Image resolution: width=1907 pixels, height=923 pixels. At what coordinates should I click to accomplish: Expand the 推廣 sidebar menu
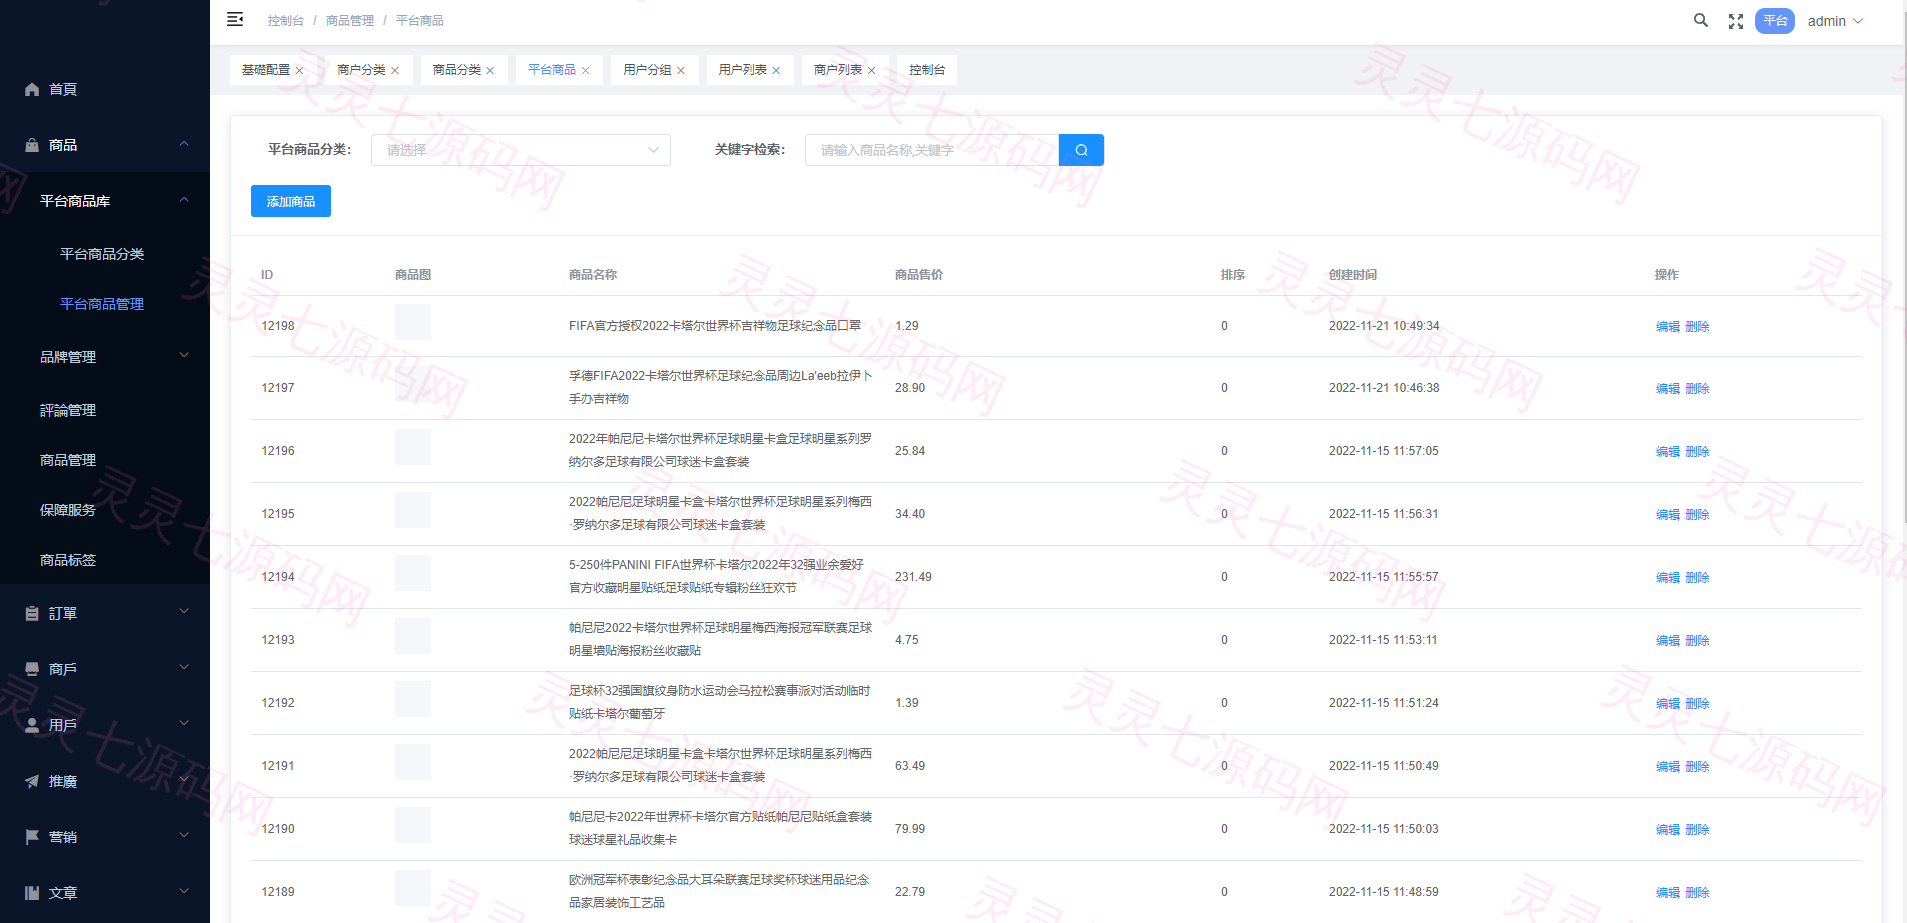pyautogui.click(x=105, y=781)
